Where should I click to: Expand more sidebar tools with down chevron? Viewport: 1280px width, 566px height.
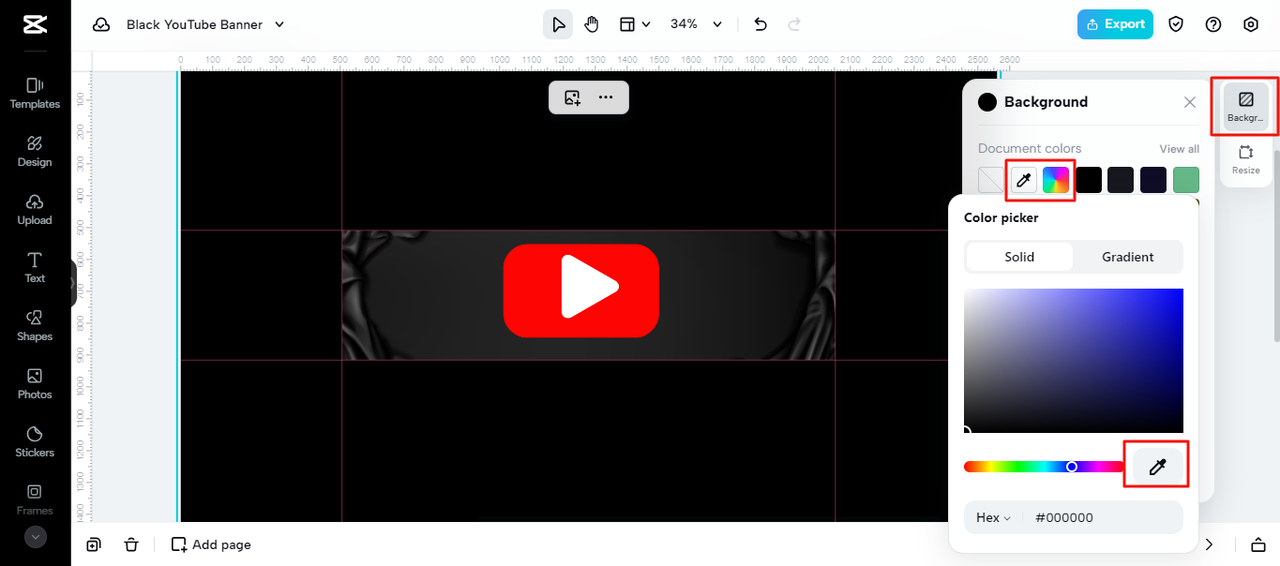coord(35,537)
